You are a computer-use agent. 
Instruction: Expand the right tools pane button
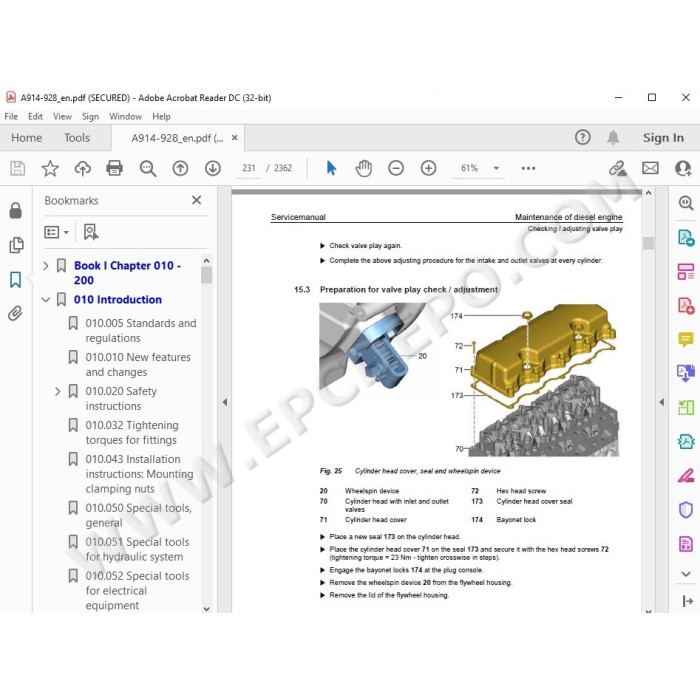coord(688,601)
